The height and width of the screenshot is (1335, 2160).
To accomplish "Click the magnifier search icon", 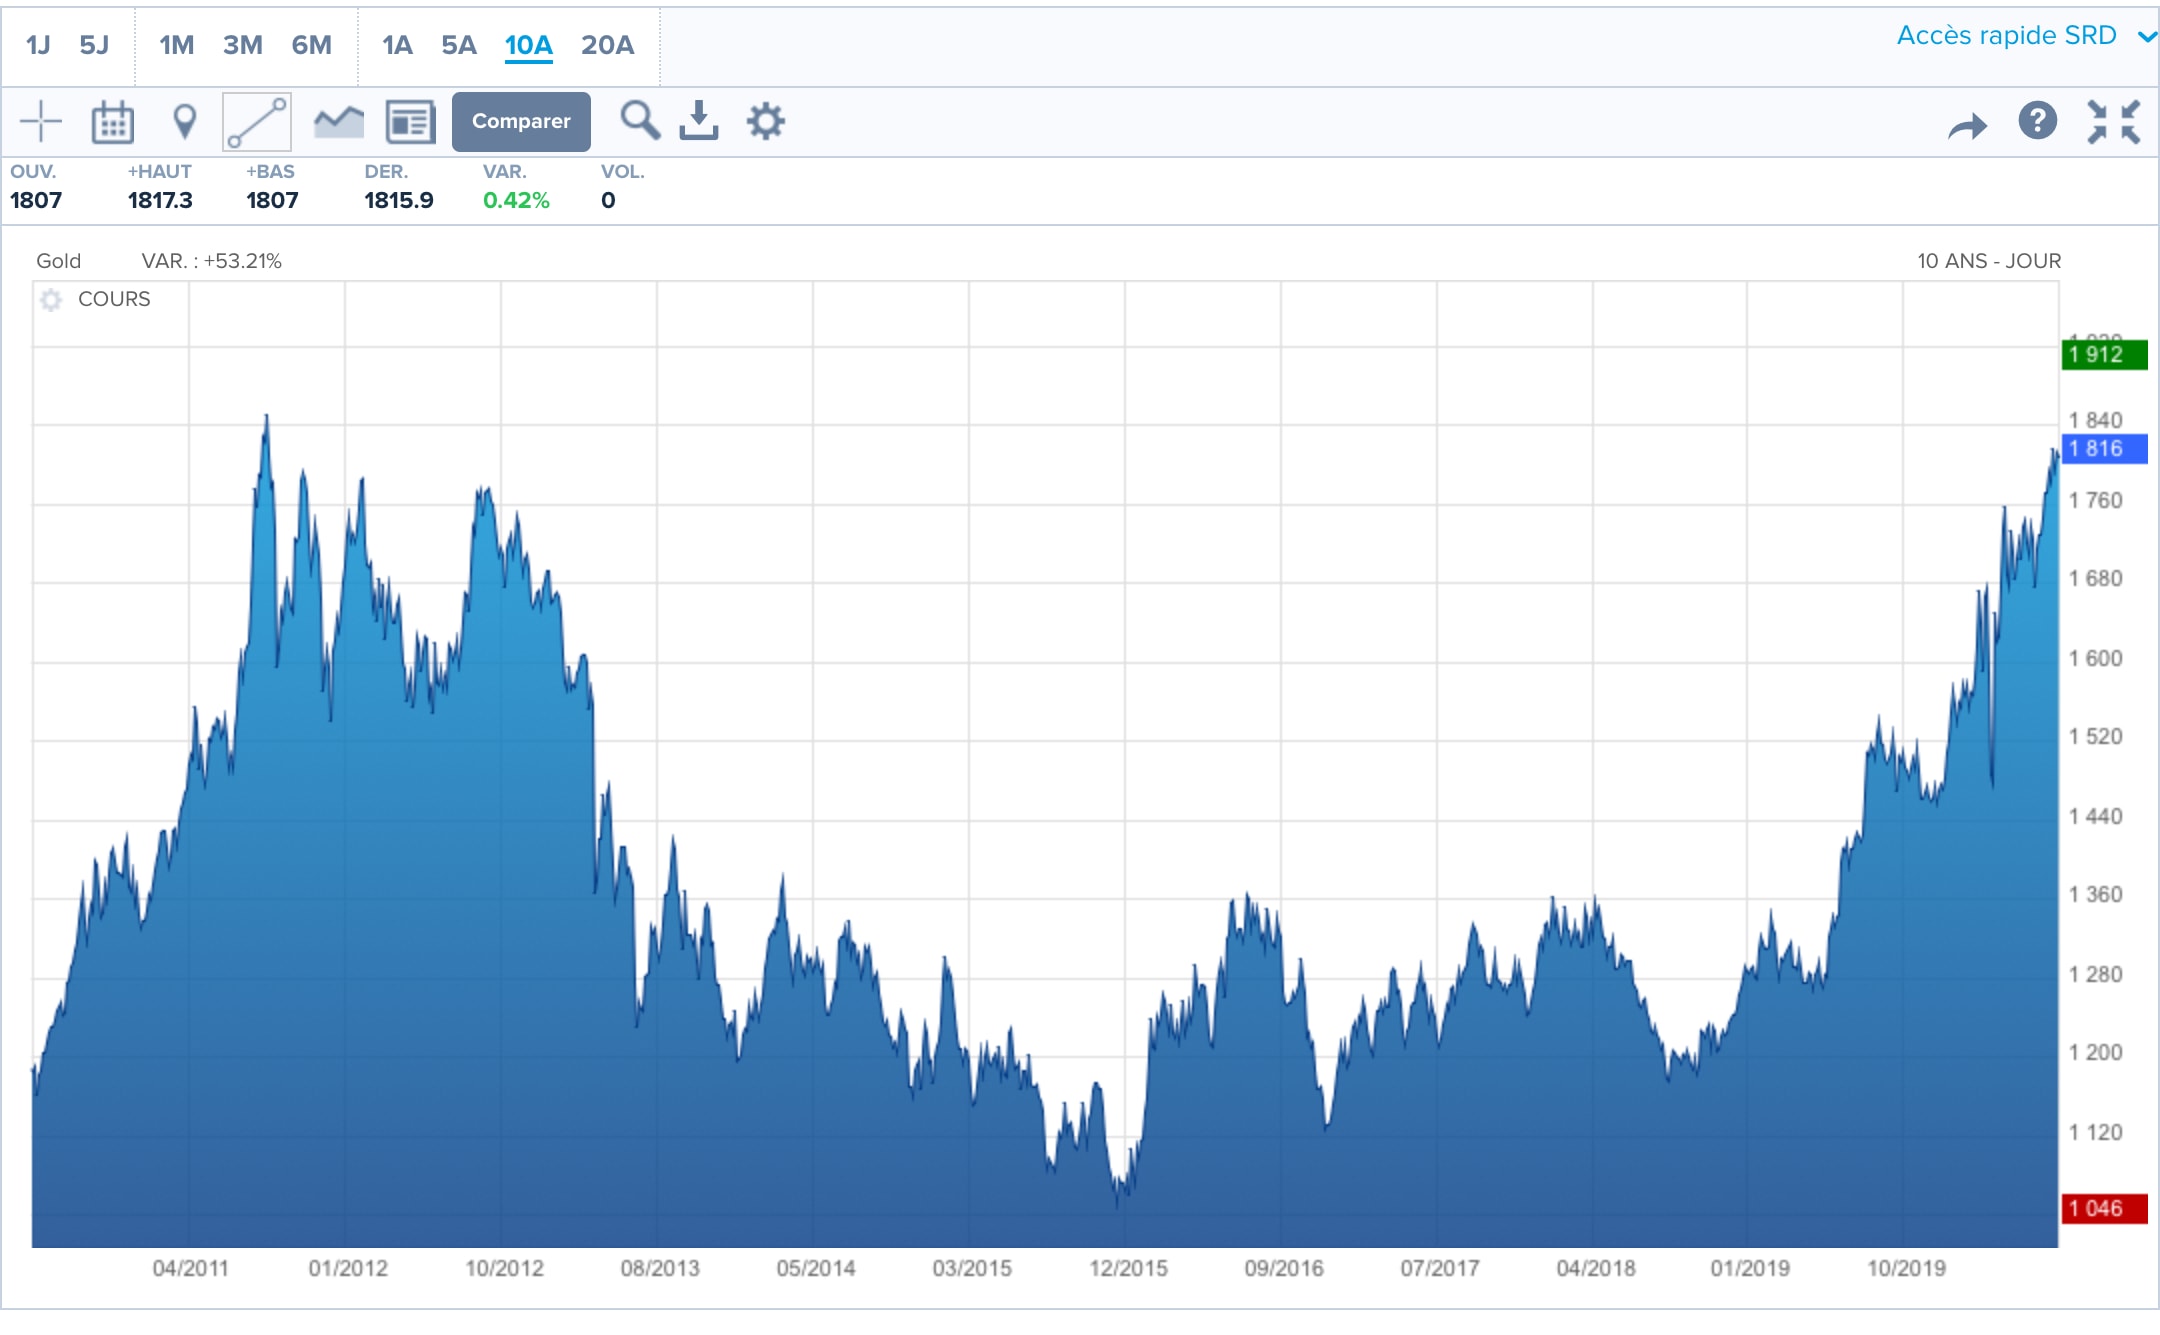I will (x=639, y=120).
